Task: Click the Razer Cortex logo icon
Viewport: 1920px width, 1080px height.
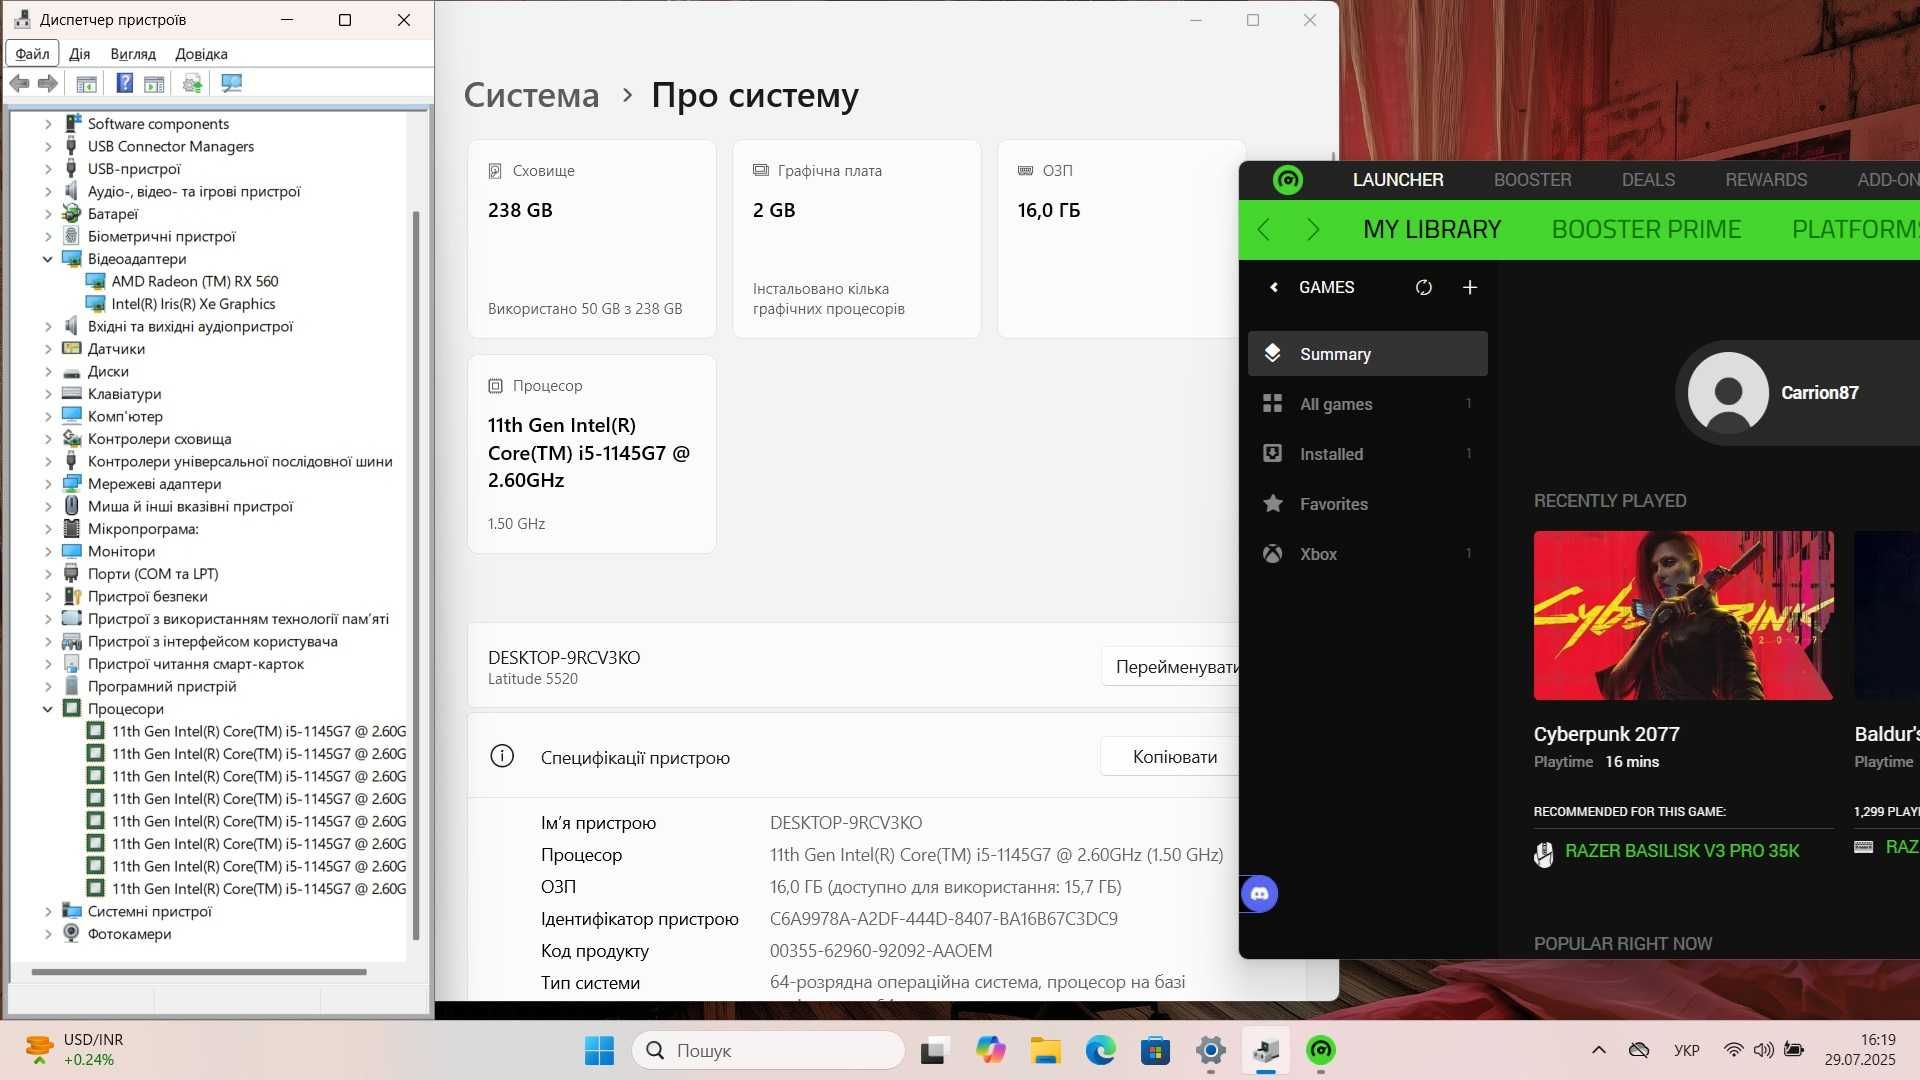Action: coord(1287,180)
